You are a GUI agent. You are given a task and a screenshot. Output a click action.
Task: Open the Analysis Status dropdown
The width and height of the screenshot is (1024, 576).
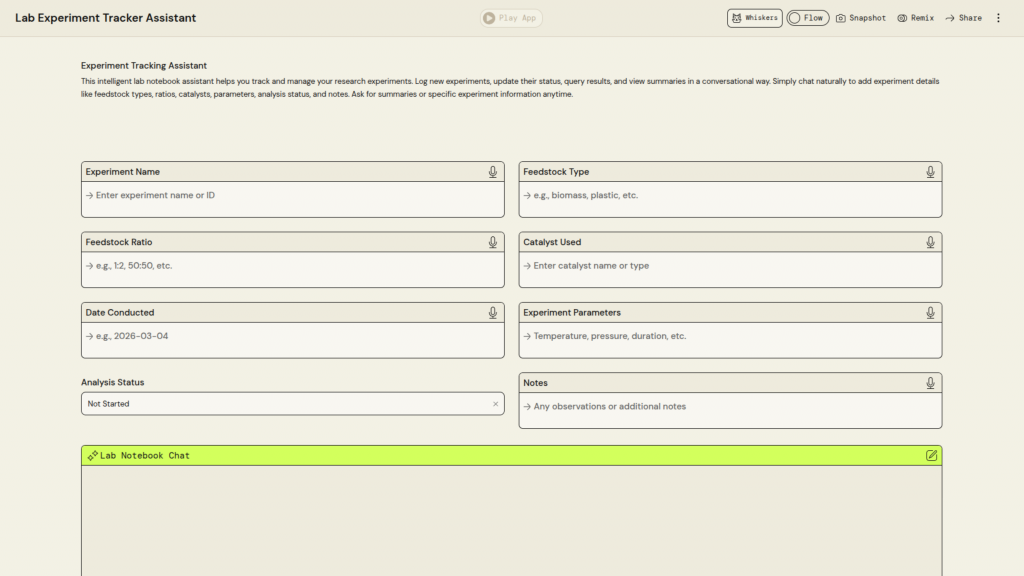pos(285,404)
